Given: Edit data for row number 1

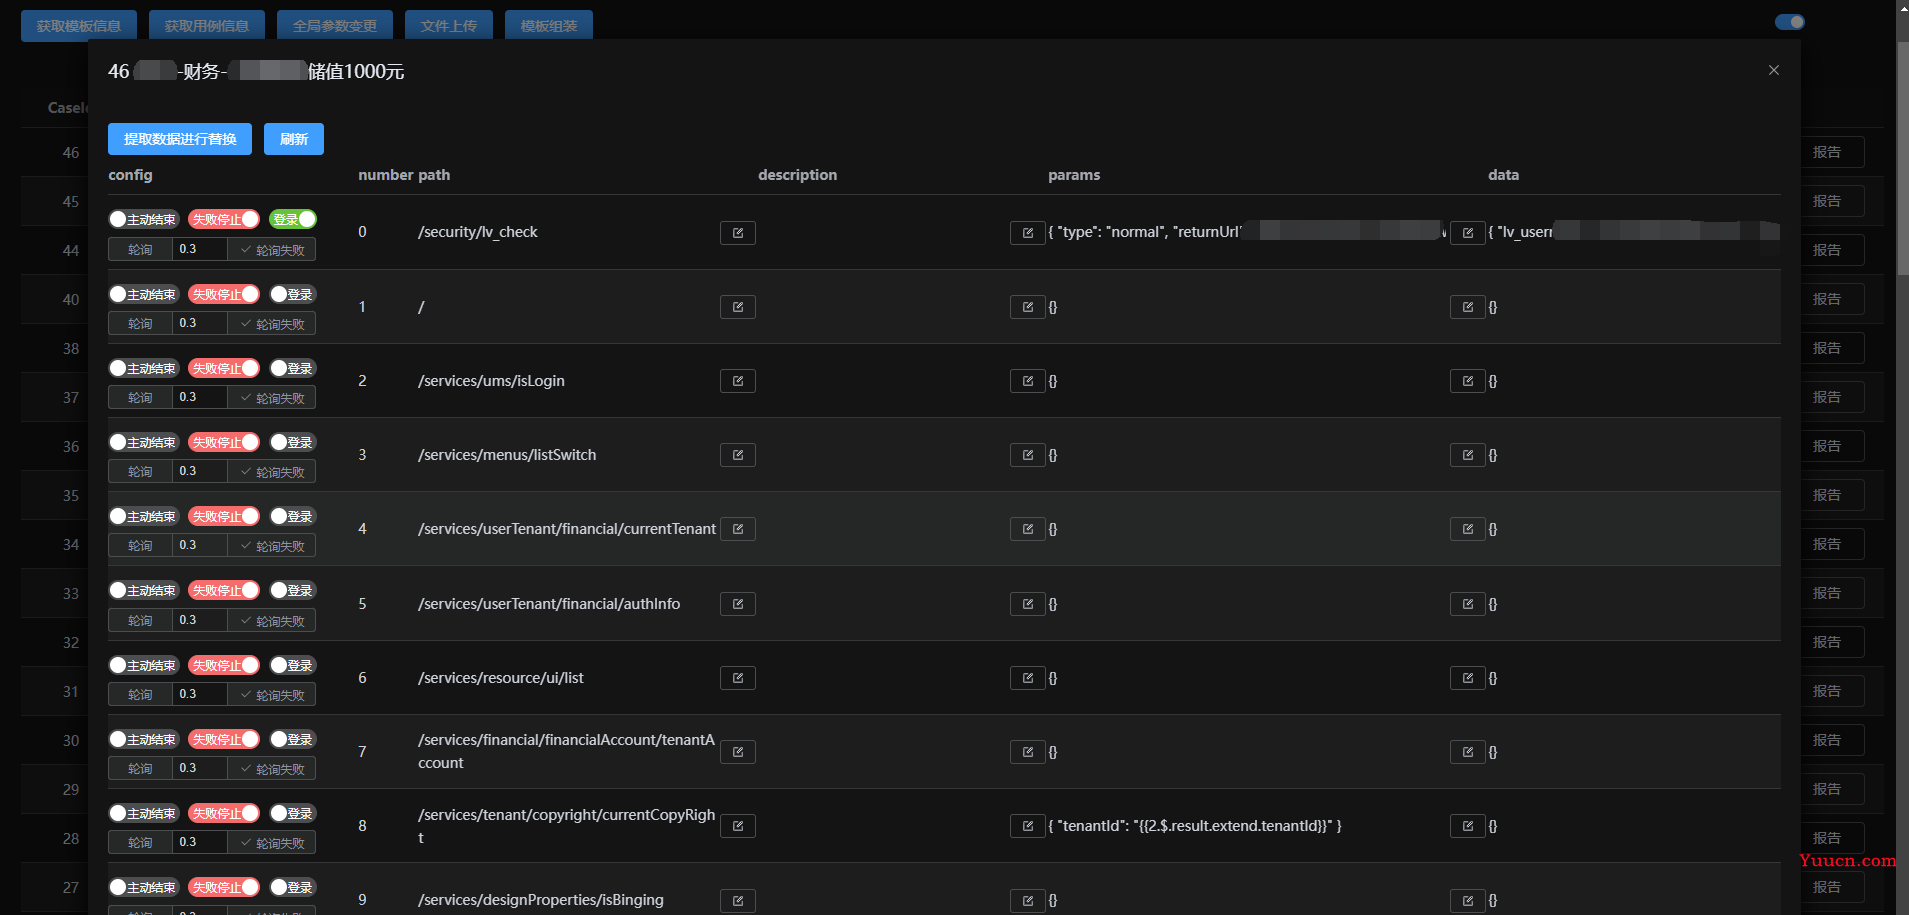Looking at the screenshot, I should click(x=1467, y=307).
